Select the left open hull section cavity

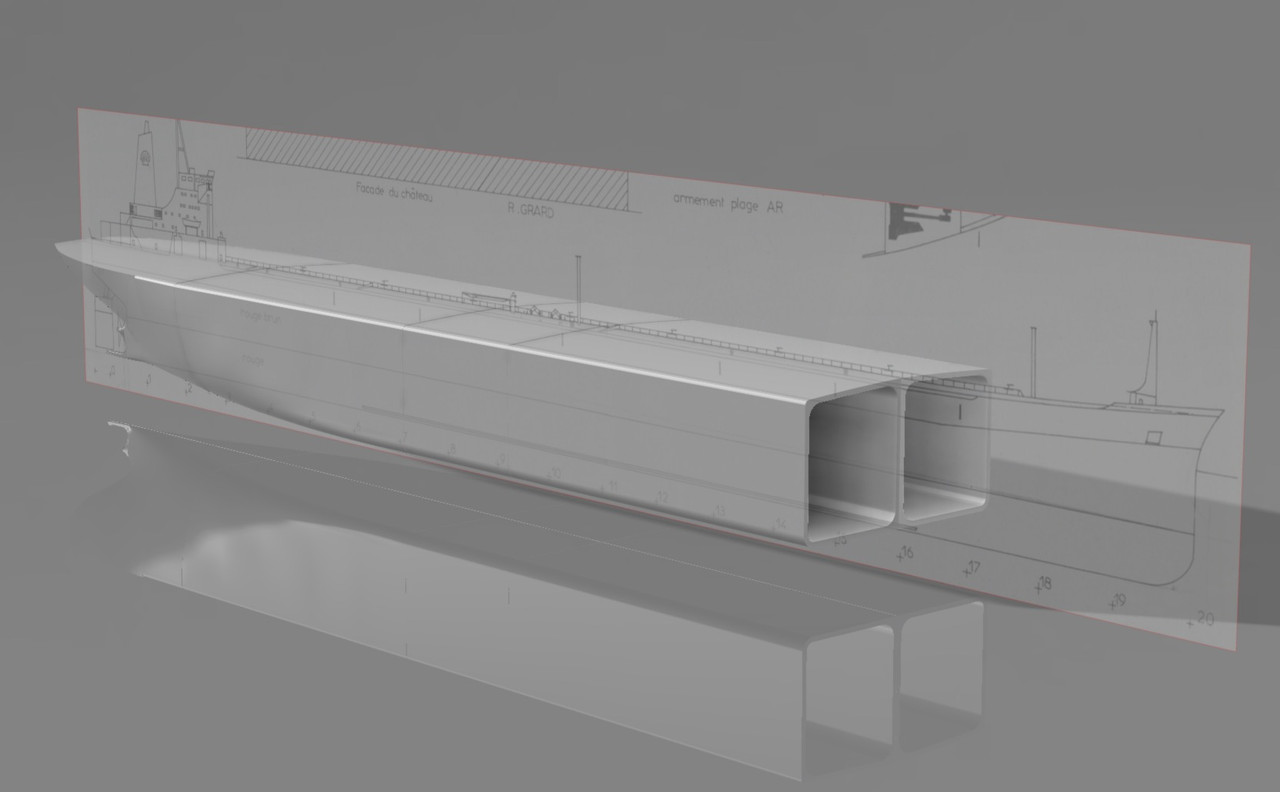(x=852, y=463)
